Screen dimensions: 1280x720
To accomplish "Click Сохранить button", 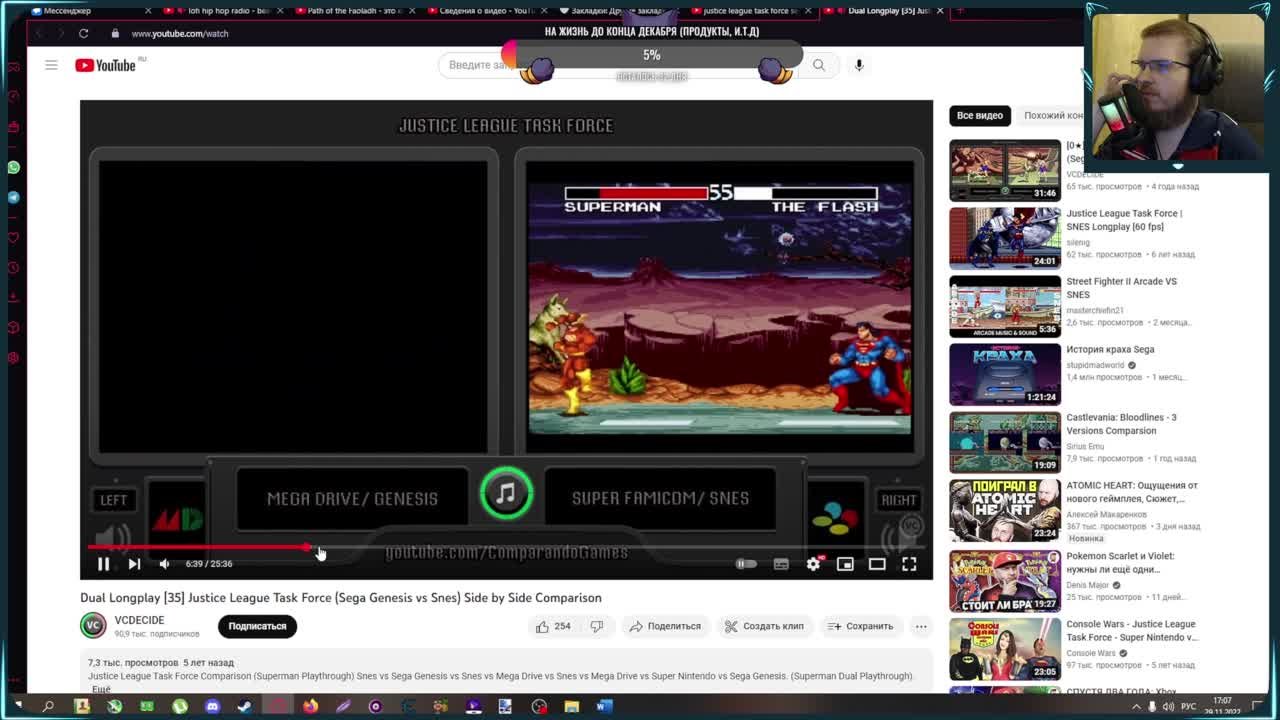I will pyautogui.click(x=860, y=626).
